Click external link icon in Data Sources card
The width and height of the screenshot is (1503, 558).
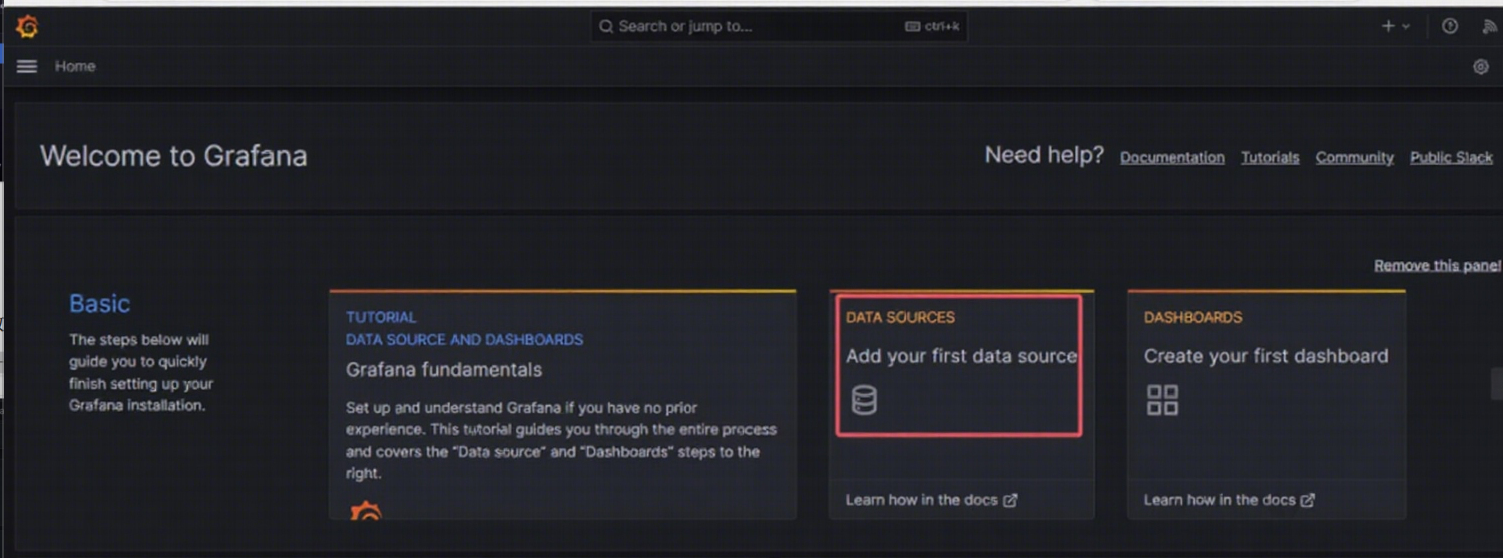1010,500
